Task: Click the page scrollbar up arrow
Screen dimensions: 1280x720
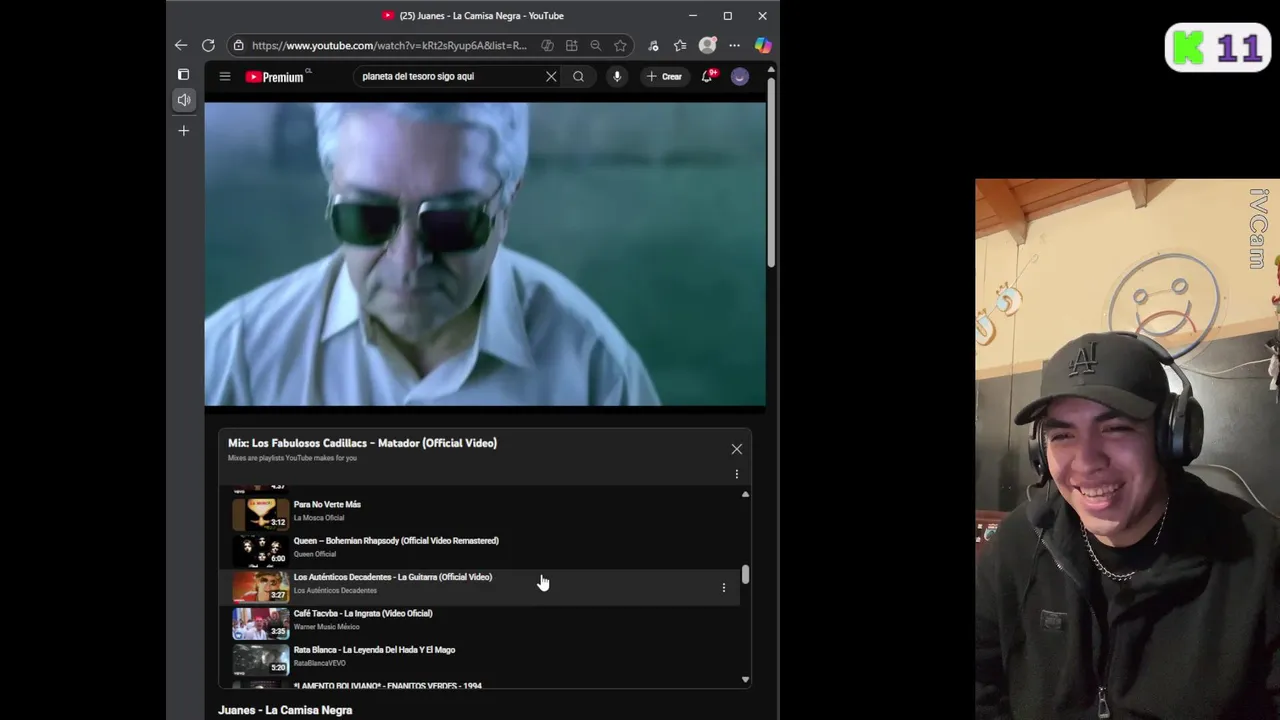Action: coord(771,69)
